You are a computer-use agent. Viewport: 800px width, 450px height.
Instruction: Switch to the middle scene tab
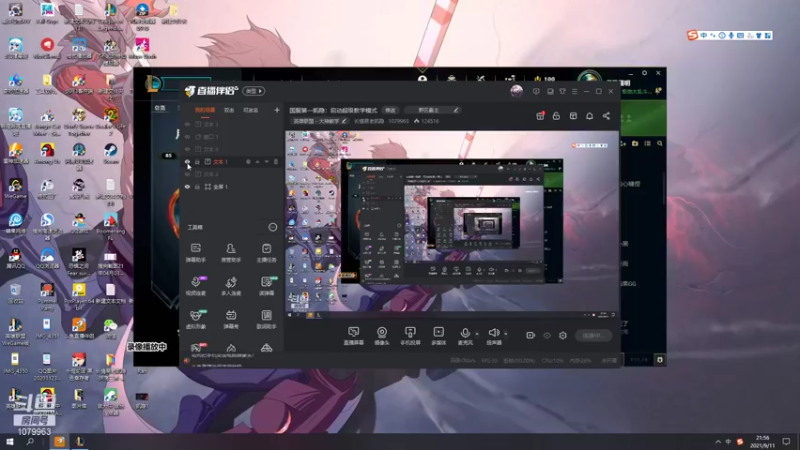tap(229, 110)
